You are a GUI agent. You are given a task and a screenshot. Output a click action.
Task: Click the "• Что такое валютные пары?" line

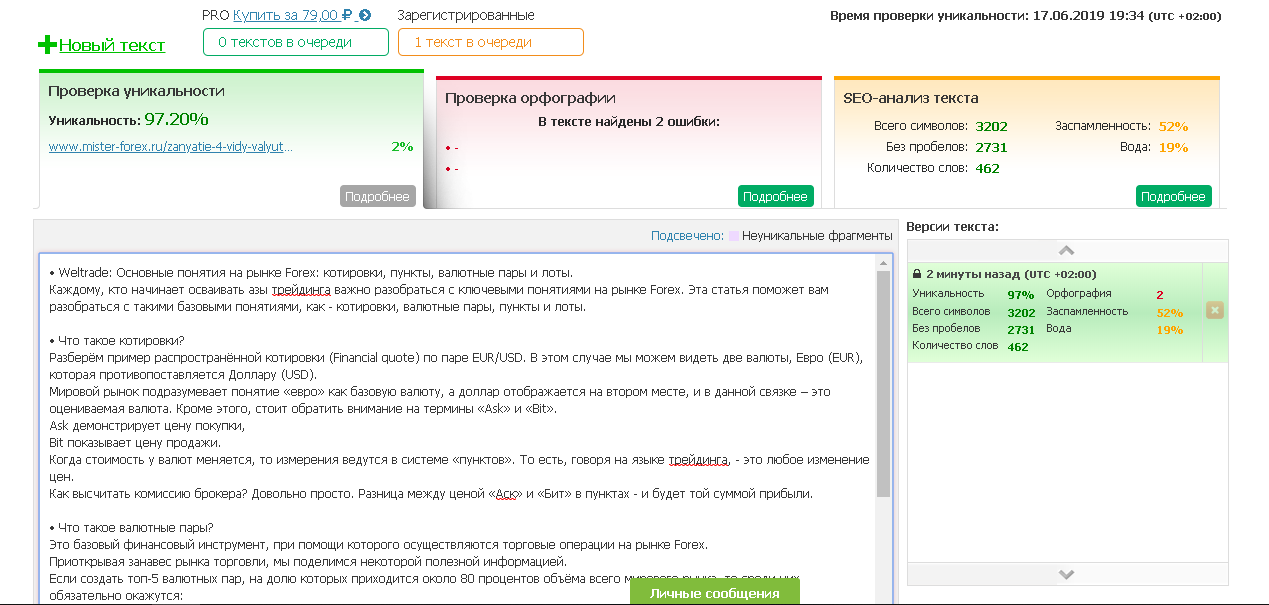coord(131,527)
